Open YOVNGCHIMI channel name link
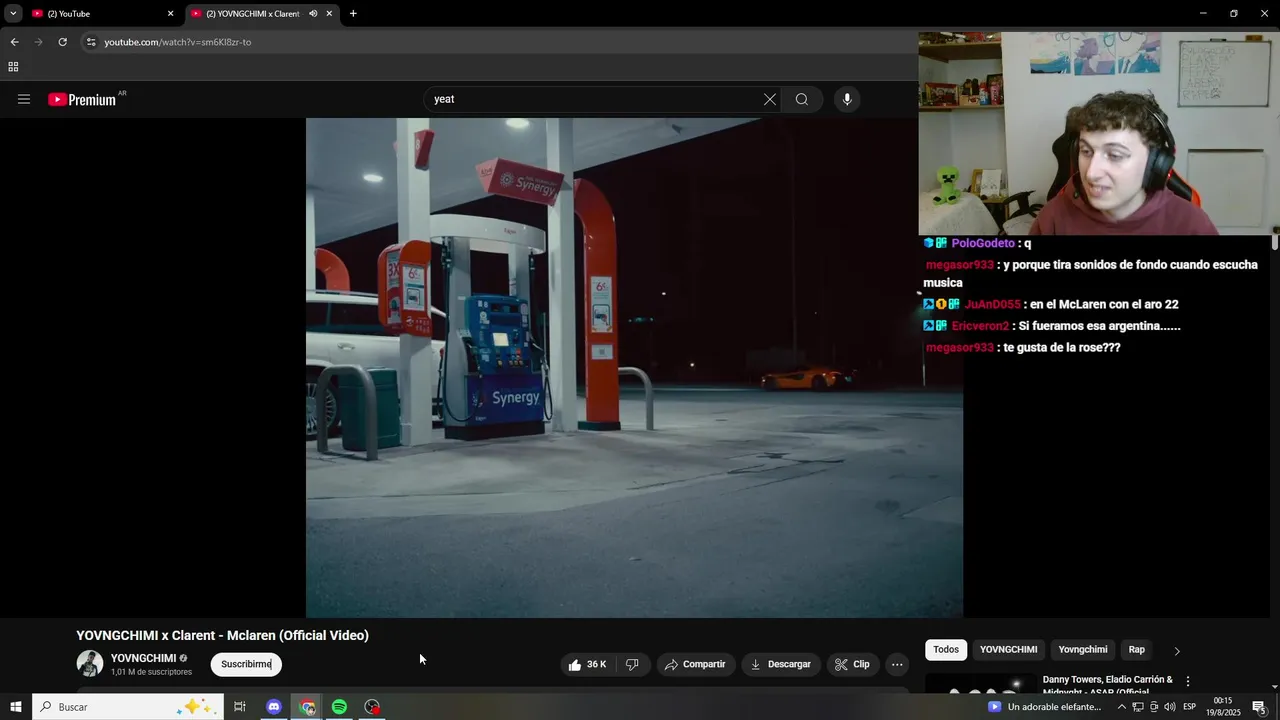 pyautogui.click(x=143, y=658)
